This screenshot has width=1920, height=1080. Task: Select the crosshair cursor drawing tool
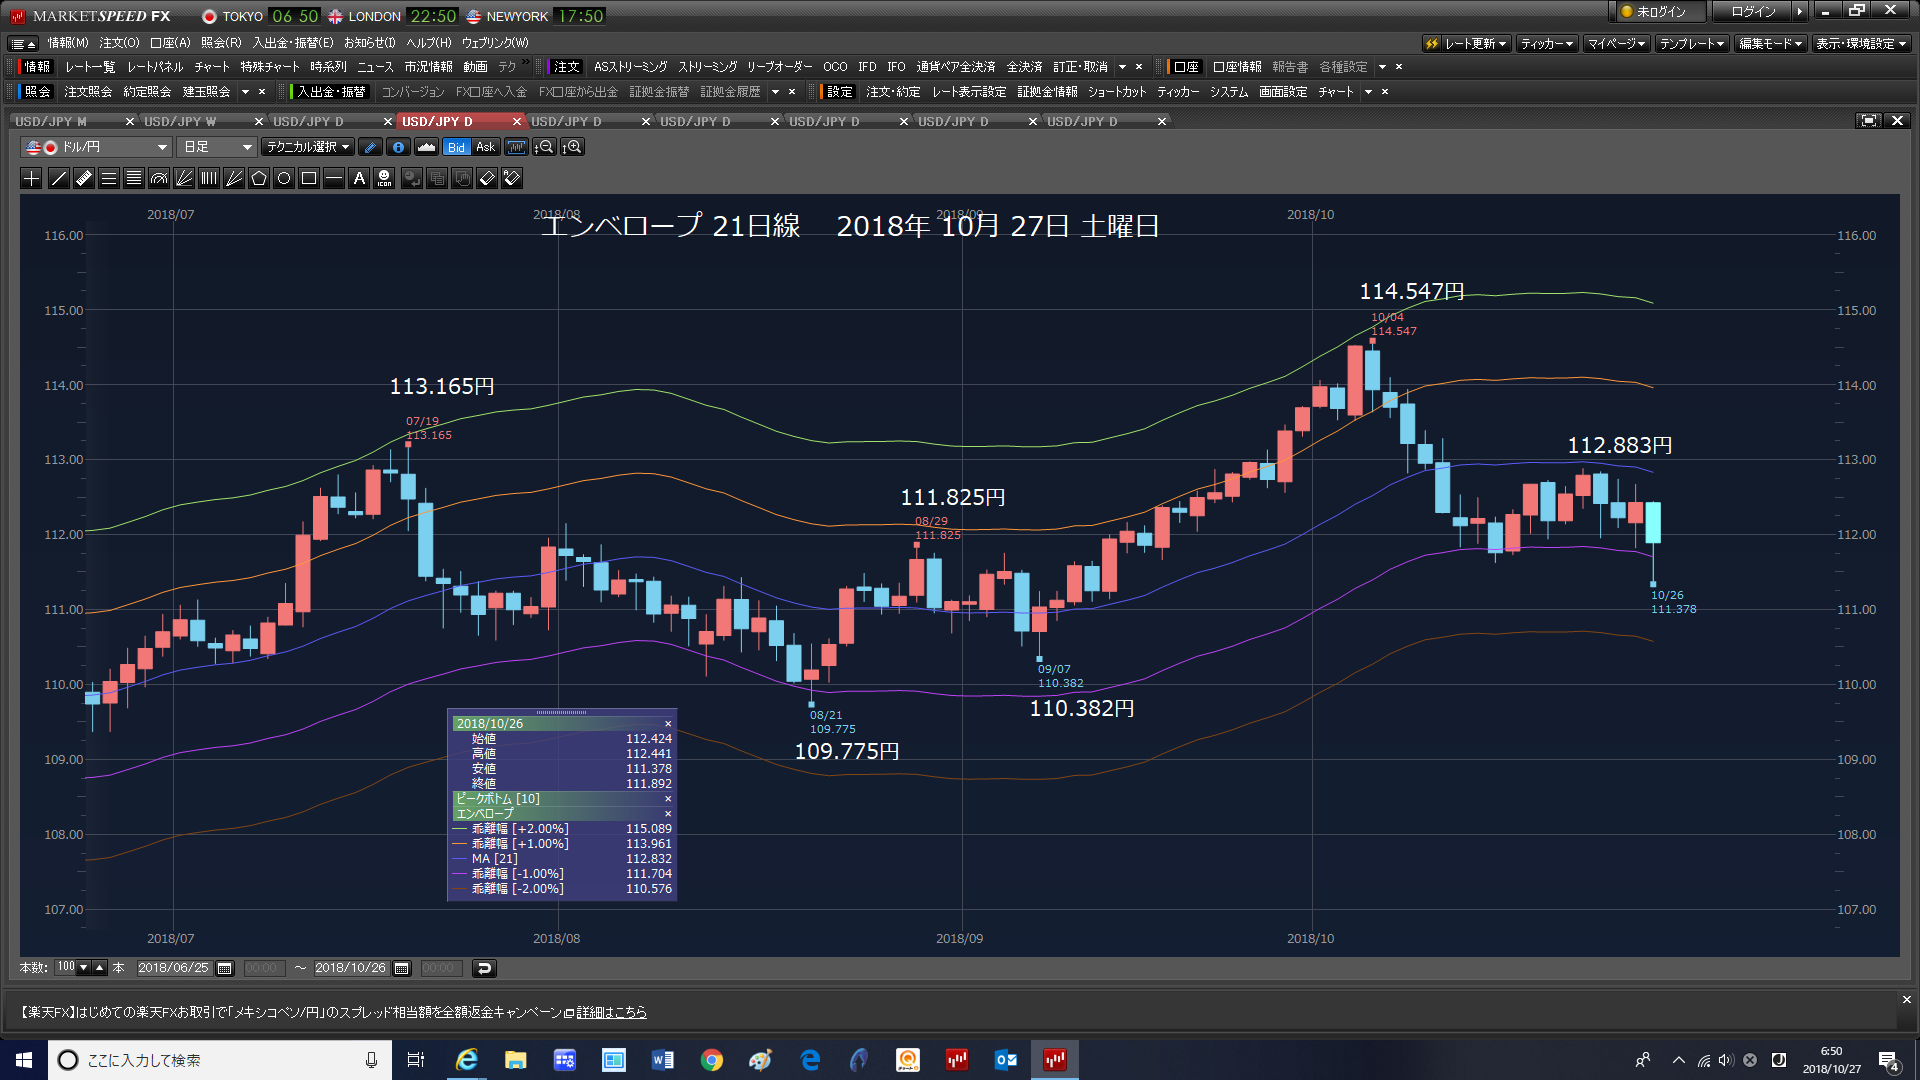pos(32,178)
